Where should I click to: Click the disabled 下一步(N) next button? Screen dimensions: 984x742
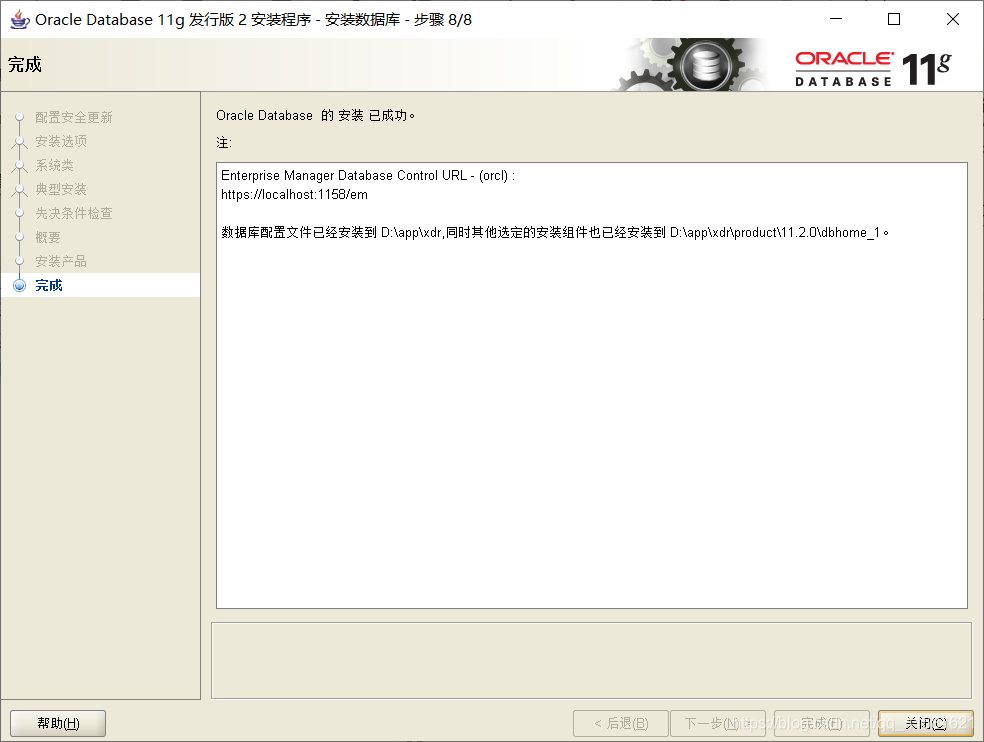point(718,723)
